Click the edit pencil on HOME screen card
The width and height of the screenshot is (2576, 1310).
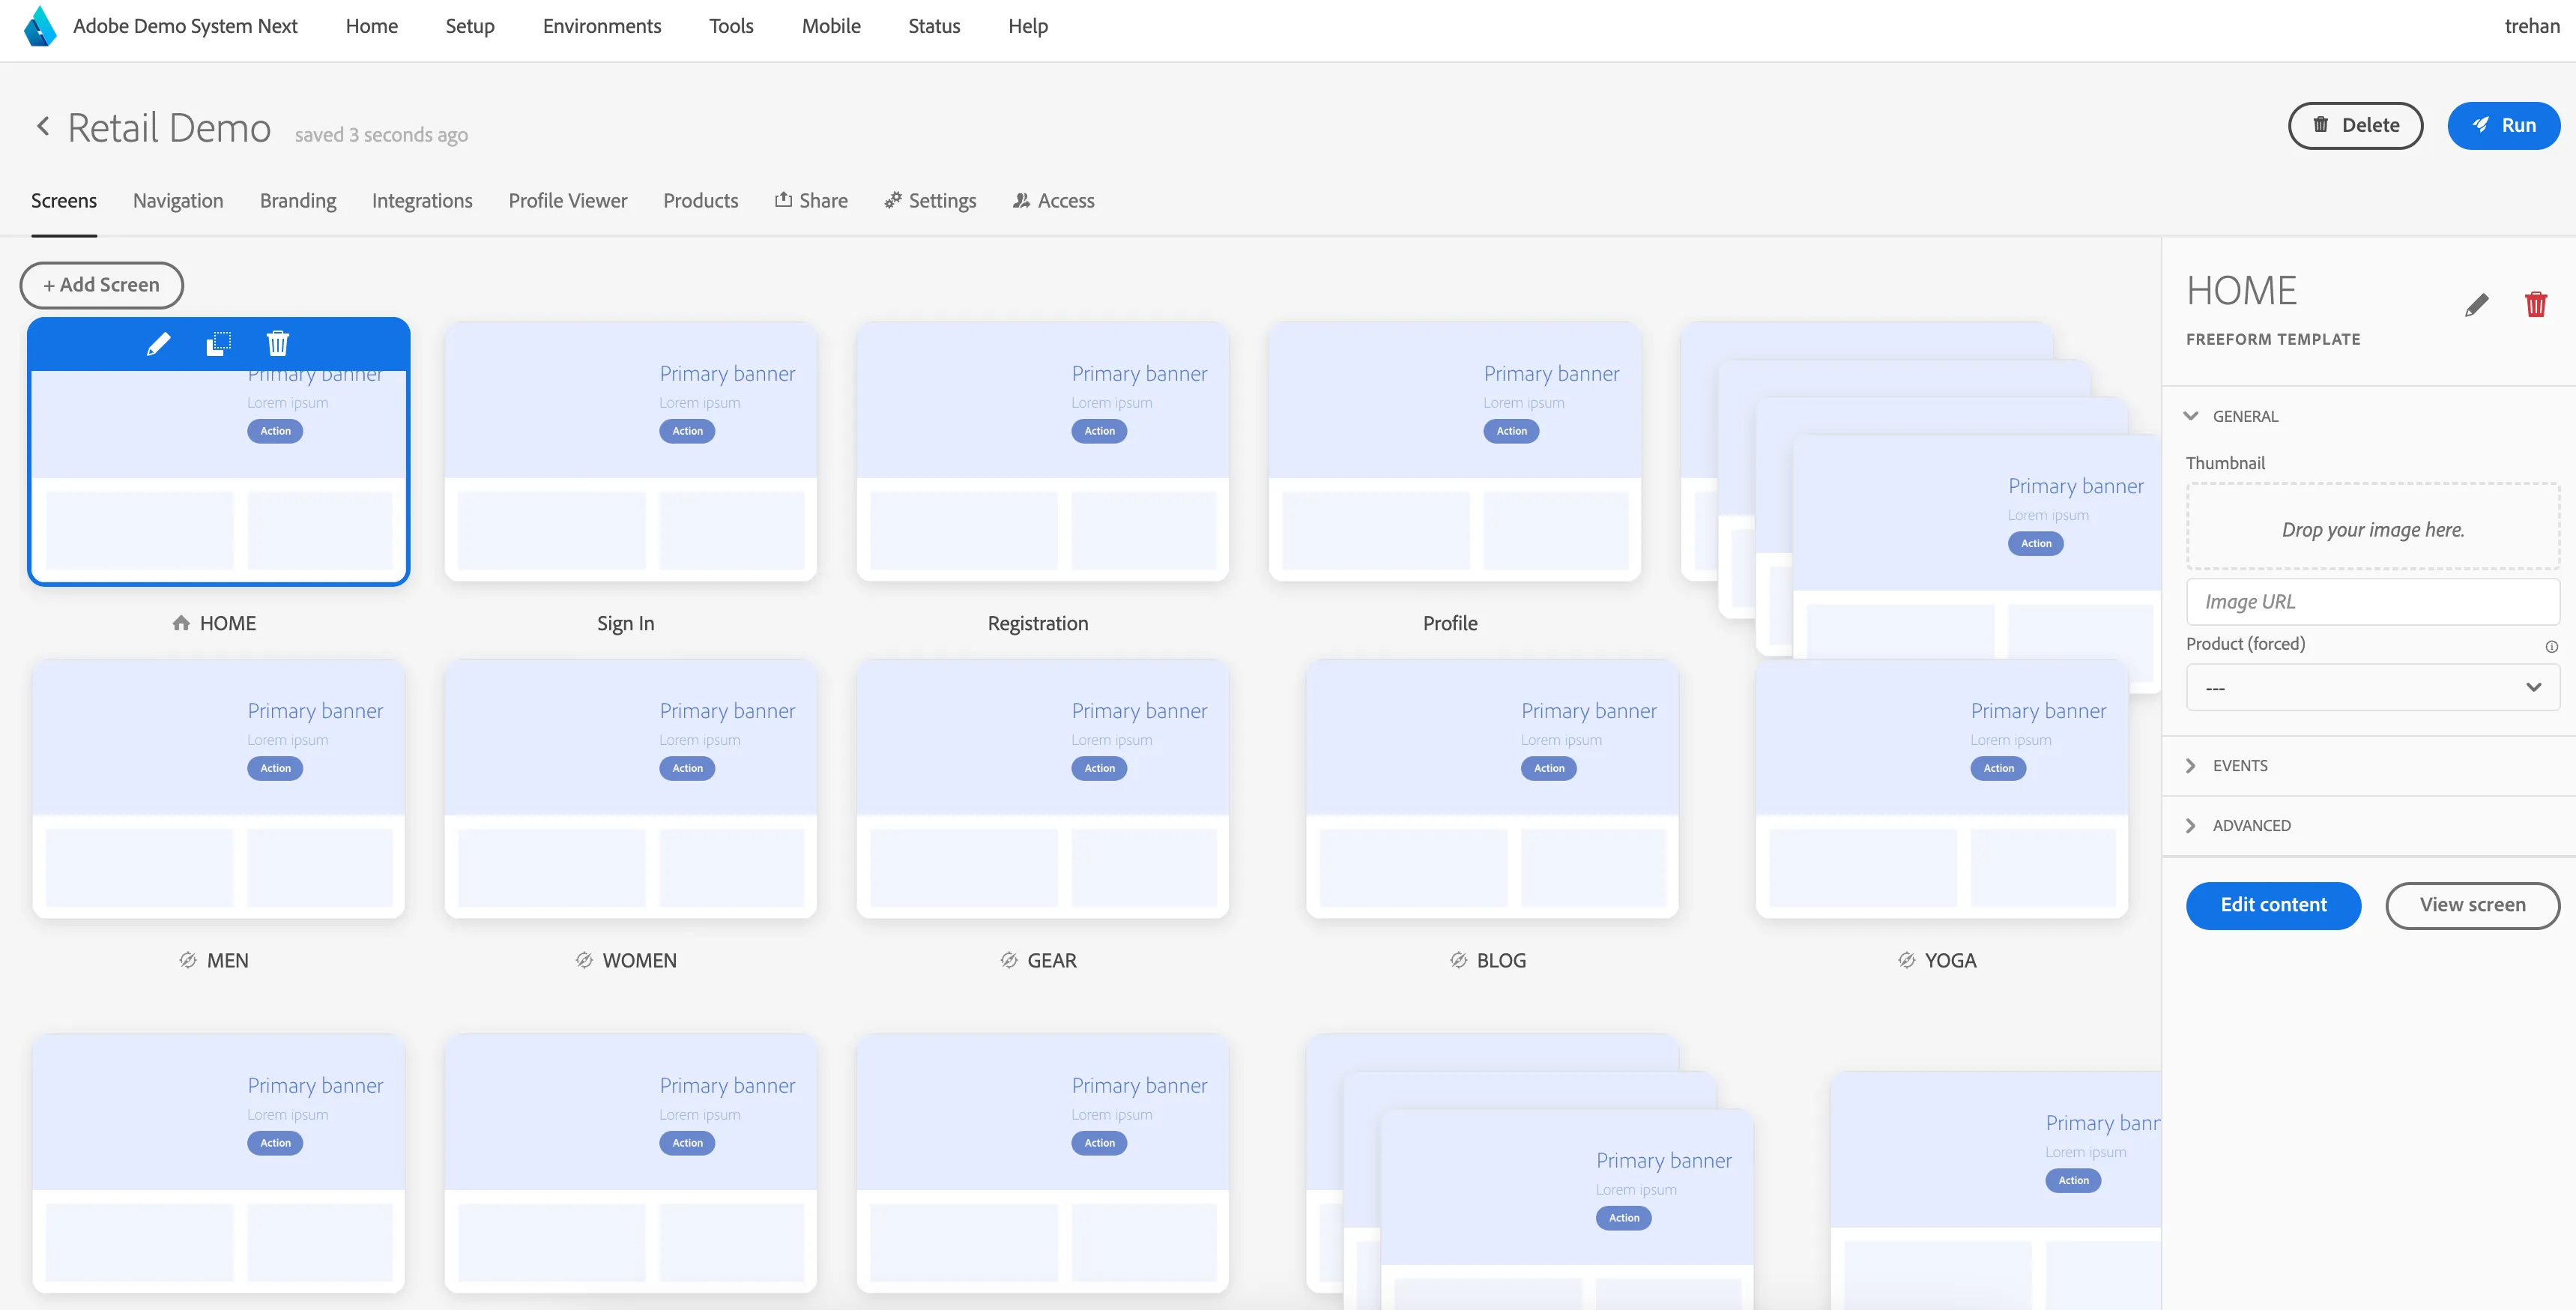[158, 344]
